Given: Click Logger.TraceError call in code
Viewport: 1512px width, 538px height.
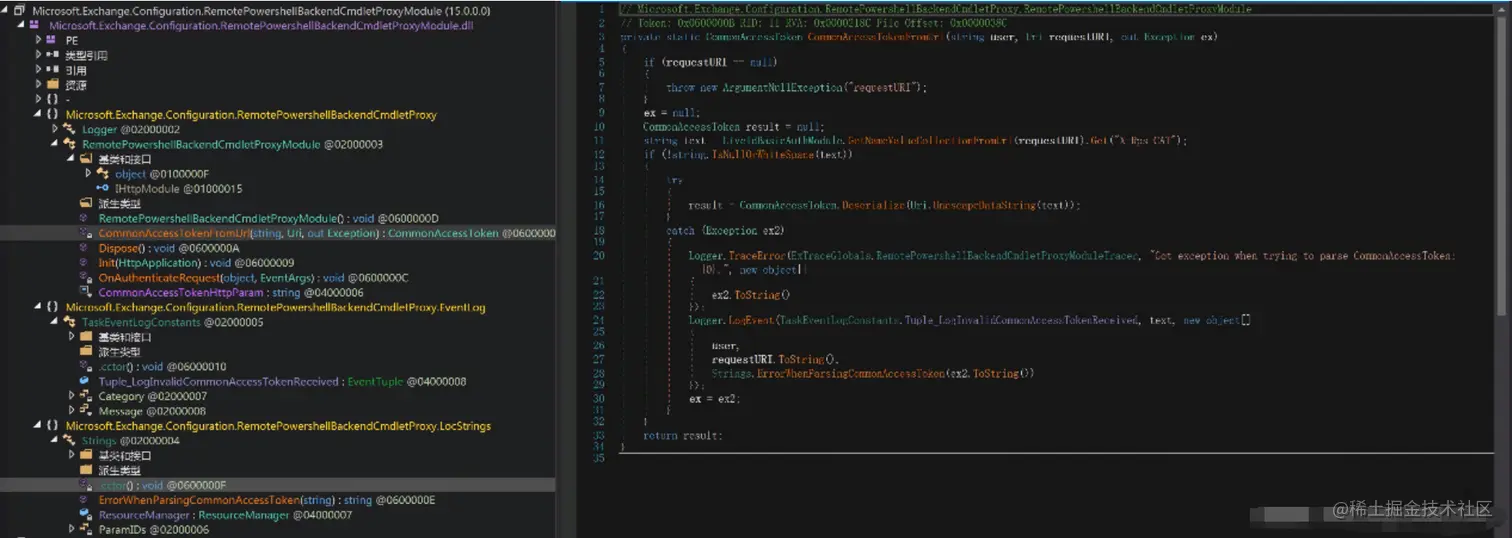Looking at the screenshot, I should click(x=736, y=256).
